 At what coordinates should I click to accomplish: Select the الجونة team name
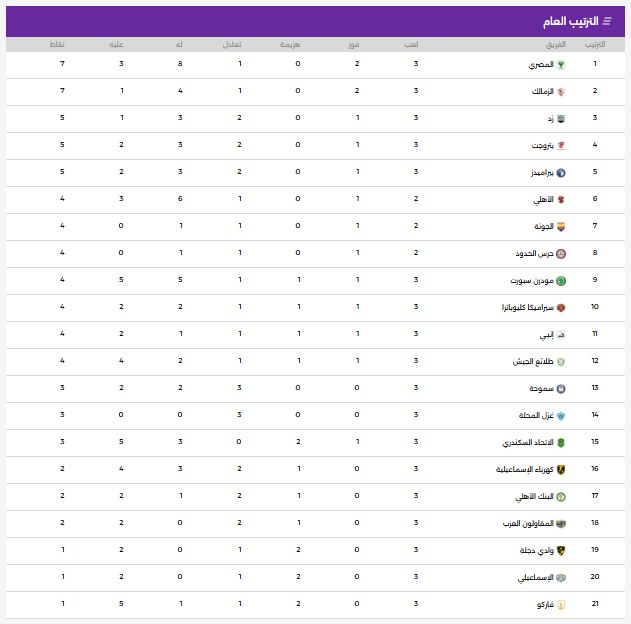point(544,227)
